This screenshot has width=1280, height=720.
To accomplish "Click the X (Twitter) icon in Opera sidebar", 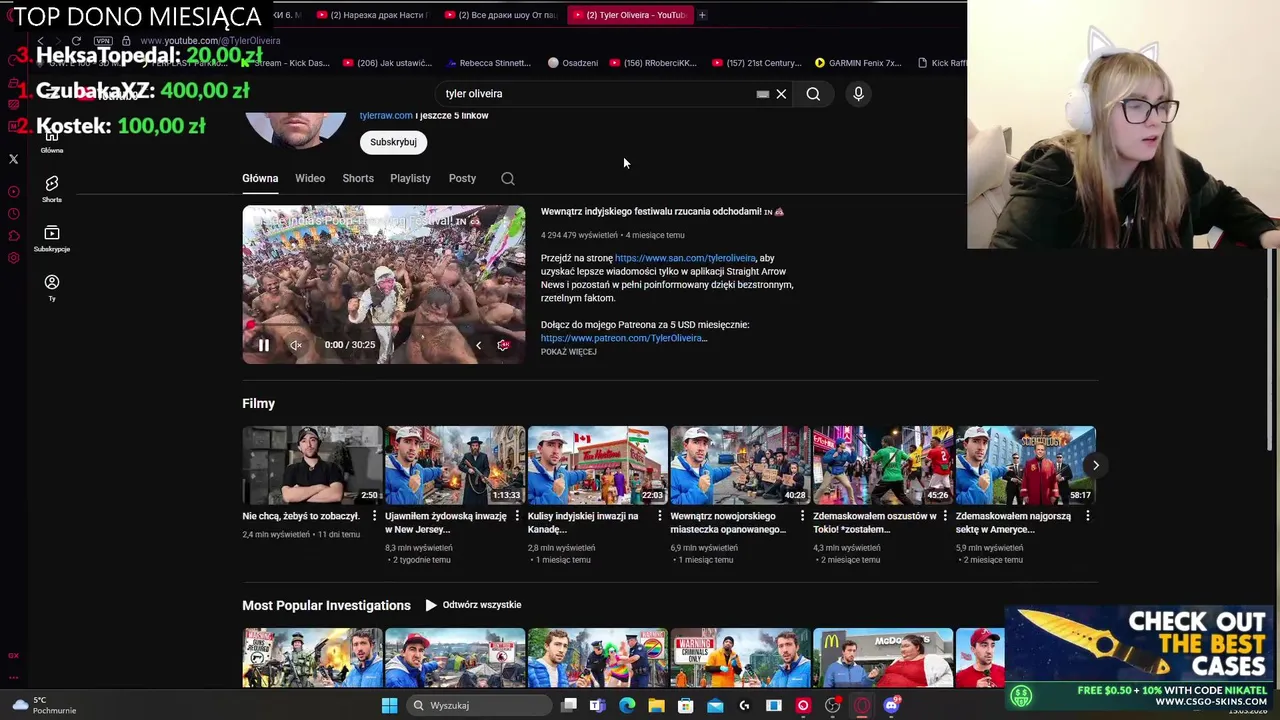I will click(x=14, y=159).
